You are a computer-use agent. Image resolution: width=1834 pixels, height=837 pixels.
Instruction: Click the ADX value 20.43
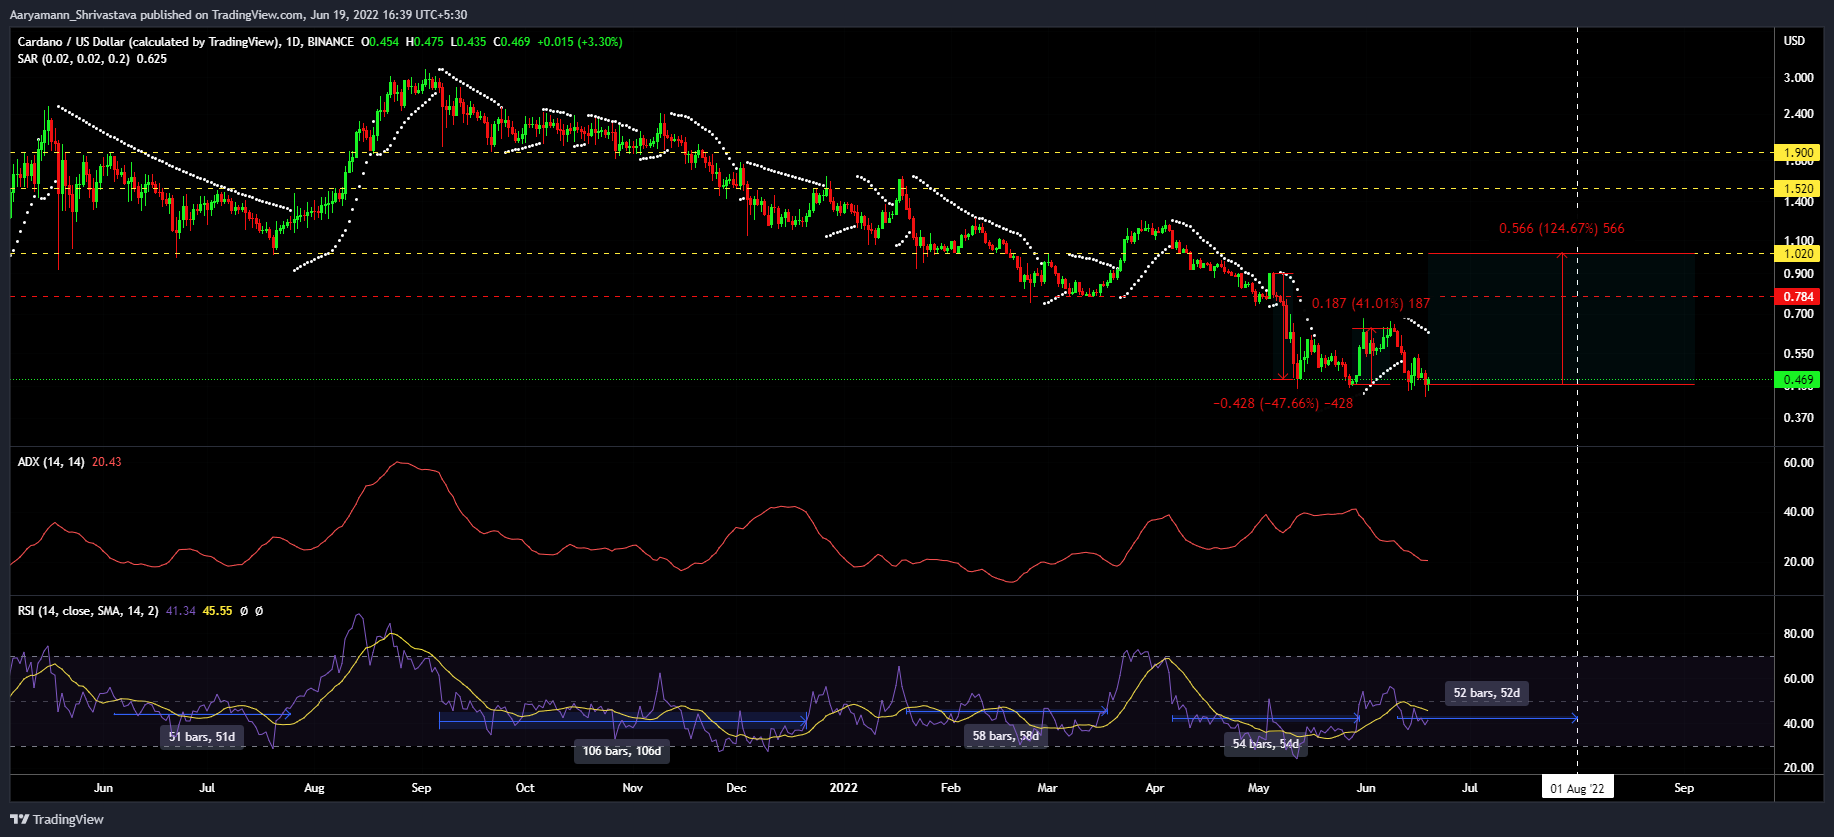106,462
